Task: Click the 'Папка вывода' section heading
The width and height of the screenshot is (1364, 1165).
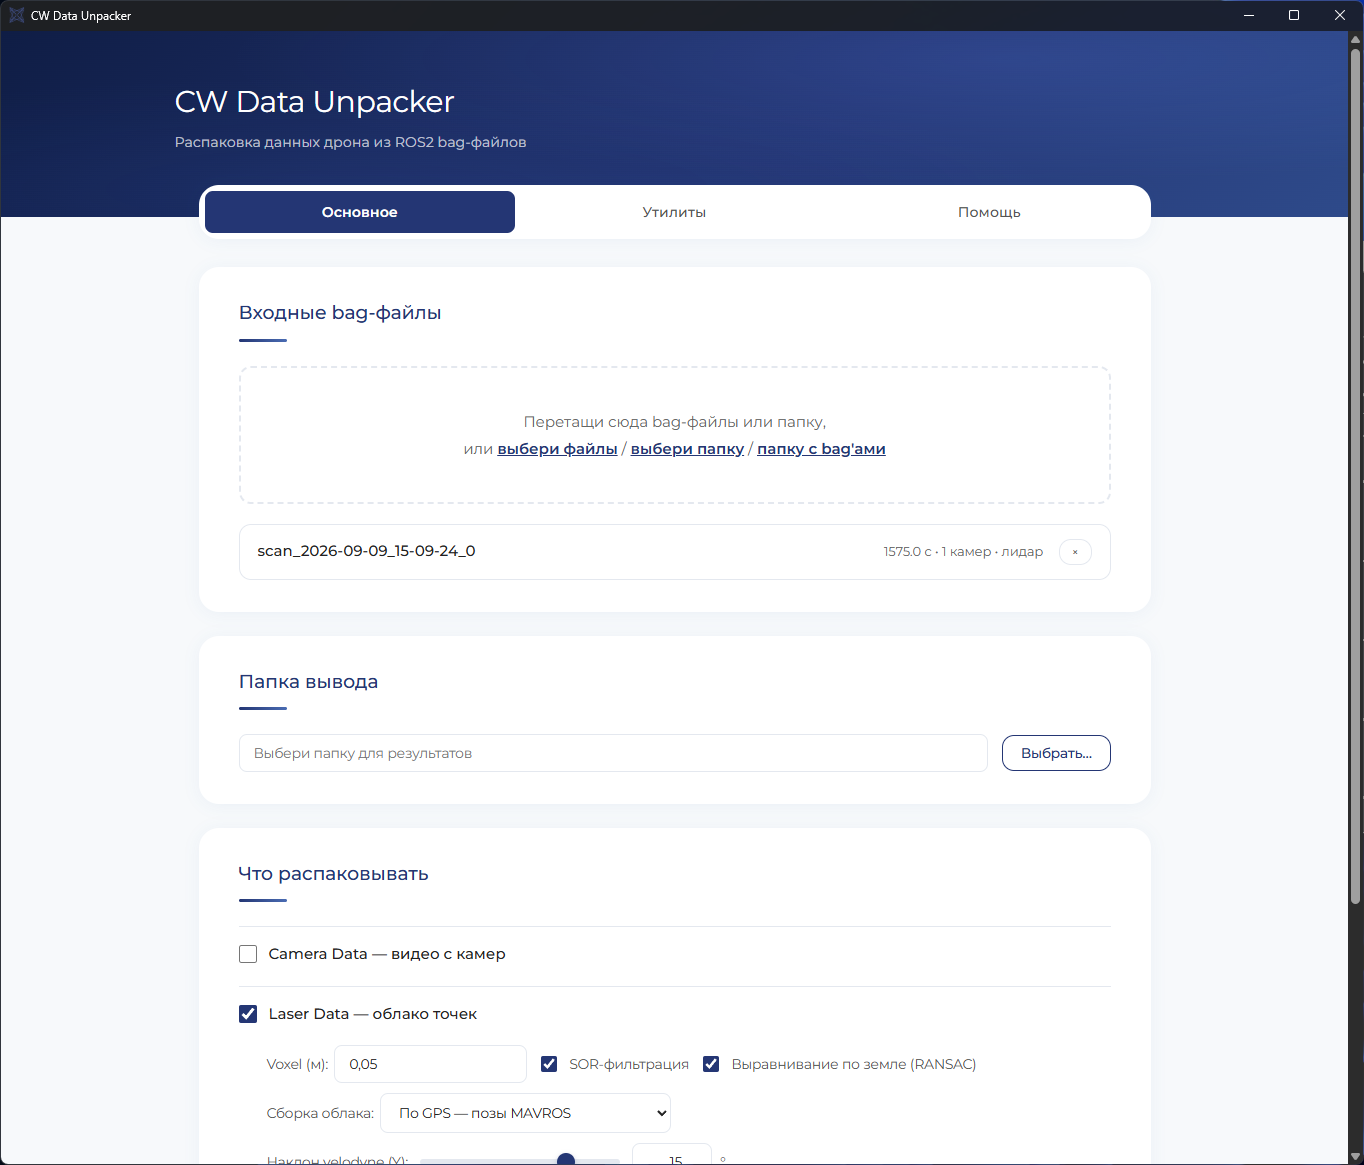Action: (x=308, y=682)
